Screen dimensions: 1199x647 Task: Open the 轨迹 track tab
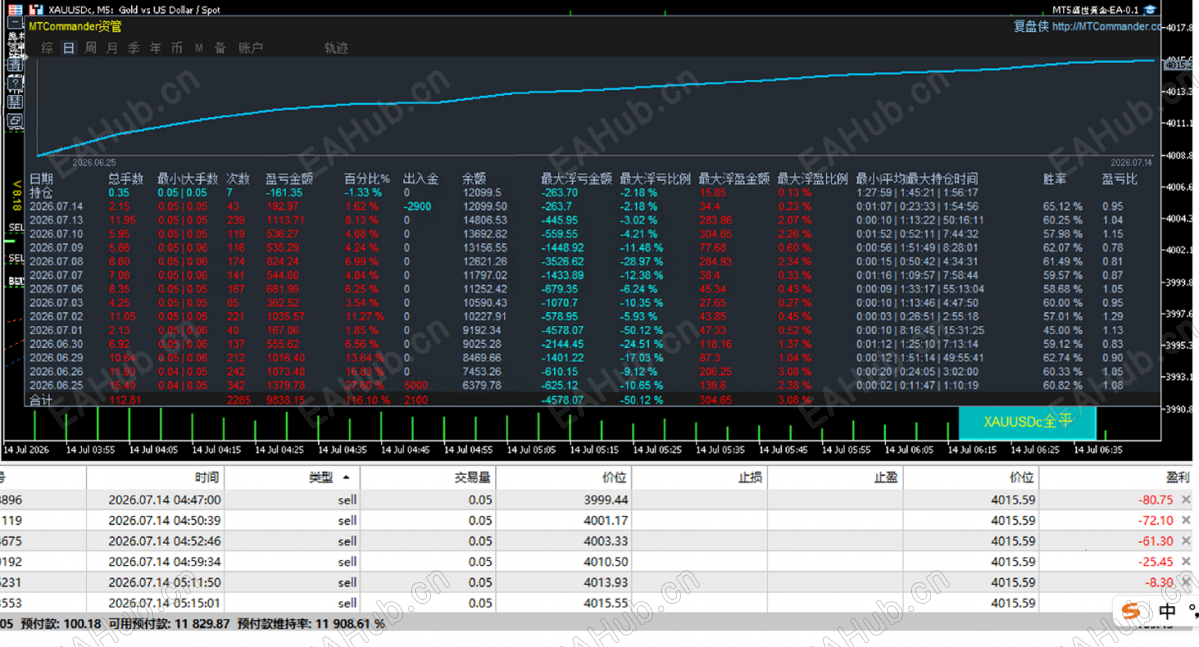coord(336,48)
